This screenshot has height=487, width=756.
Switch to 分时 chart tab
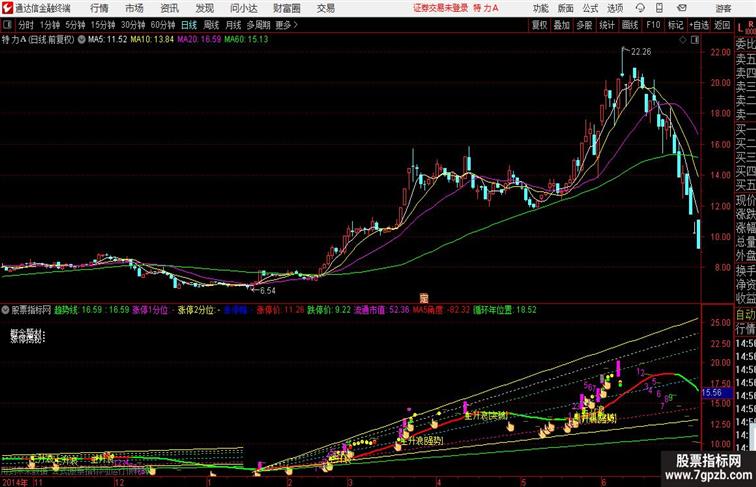pyautogui.click(x=26, y=25)
